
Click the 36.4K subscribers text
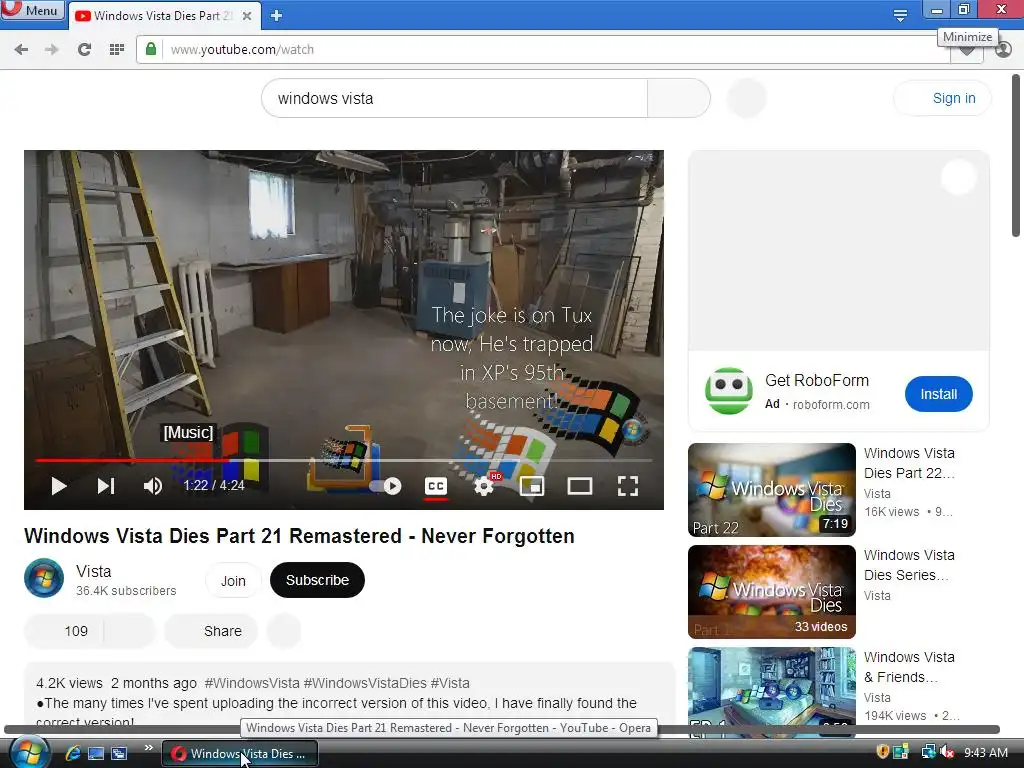pyautogui.click(x=126, y=591)
